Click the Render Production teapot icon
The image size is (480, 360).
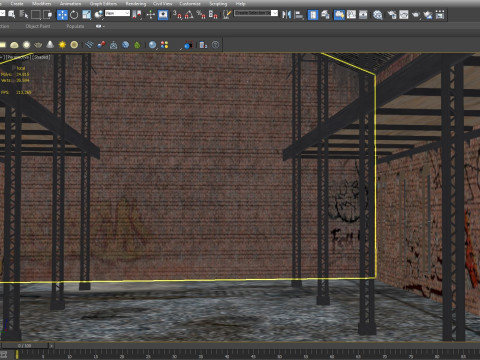(416, 15)
